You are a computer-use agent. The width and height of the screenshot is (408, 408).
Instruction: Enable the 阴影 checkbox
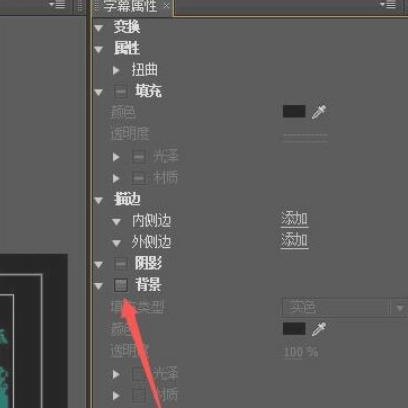121,264
